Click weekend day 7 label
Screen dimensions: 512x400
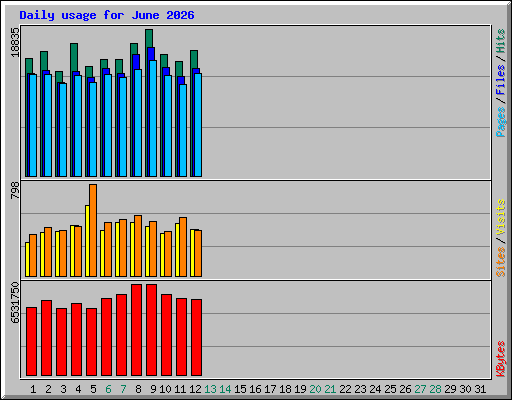(x=123, y=389)
